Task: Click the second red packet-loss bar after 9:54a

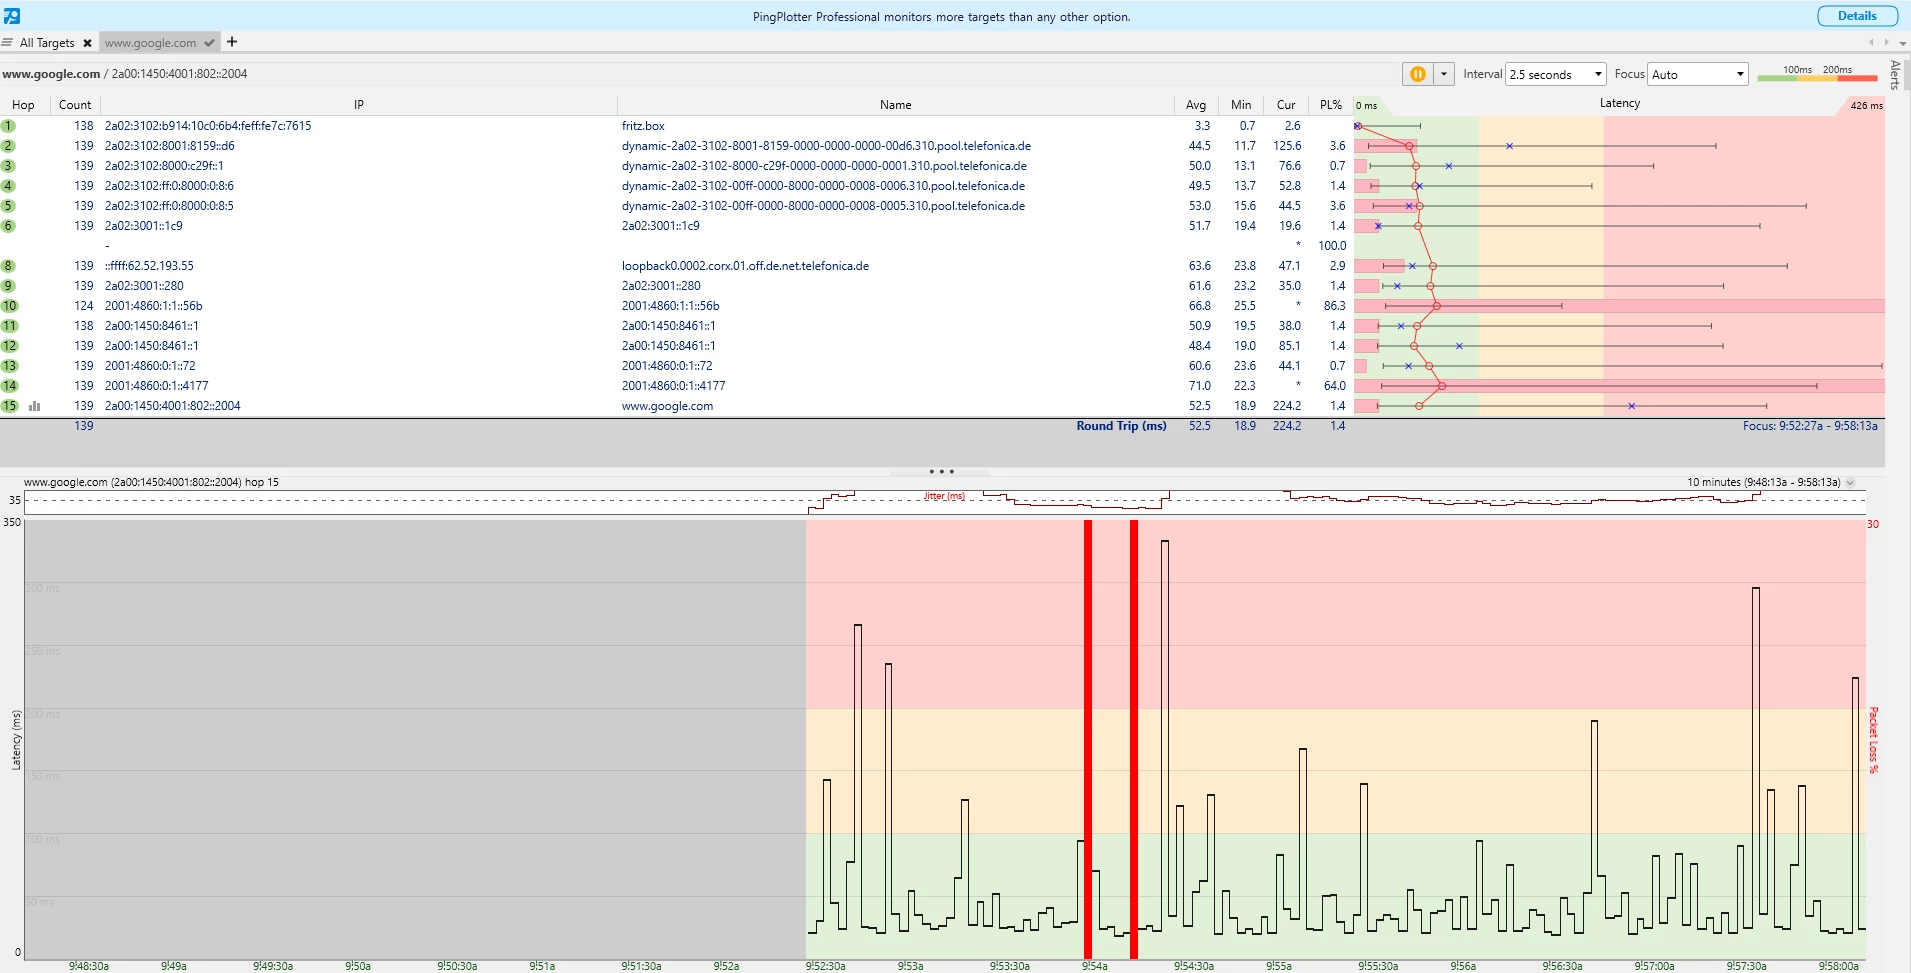Action: [1134, 739]
